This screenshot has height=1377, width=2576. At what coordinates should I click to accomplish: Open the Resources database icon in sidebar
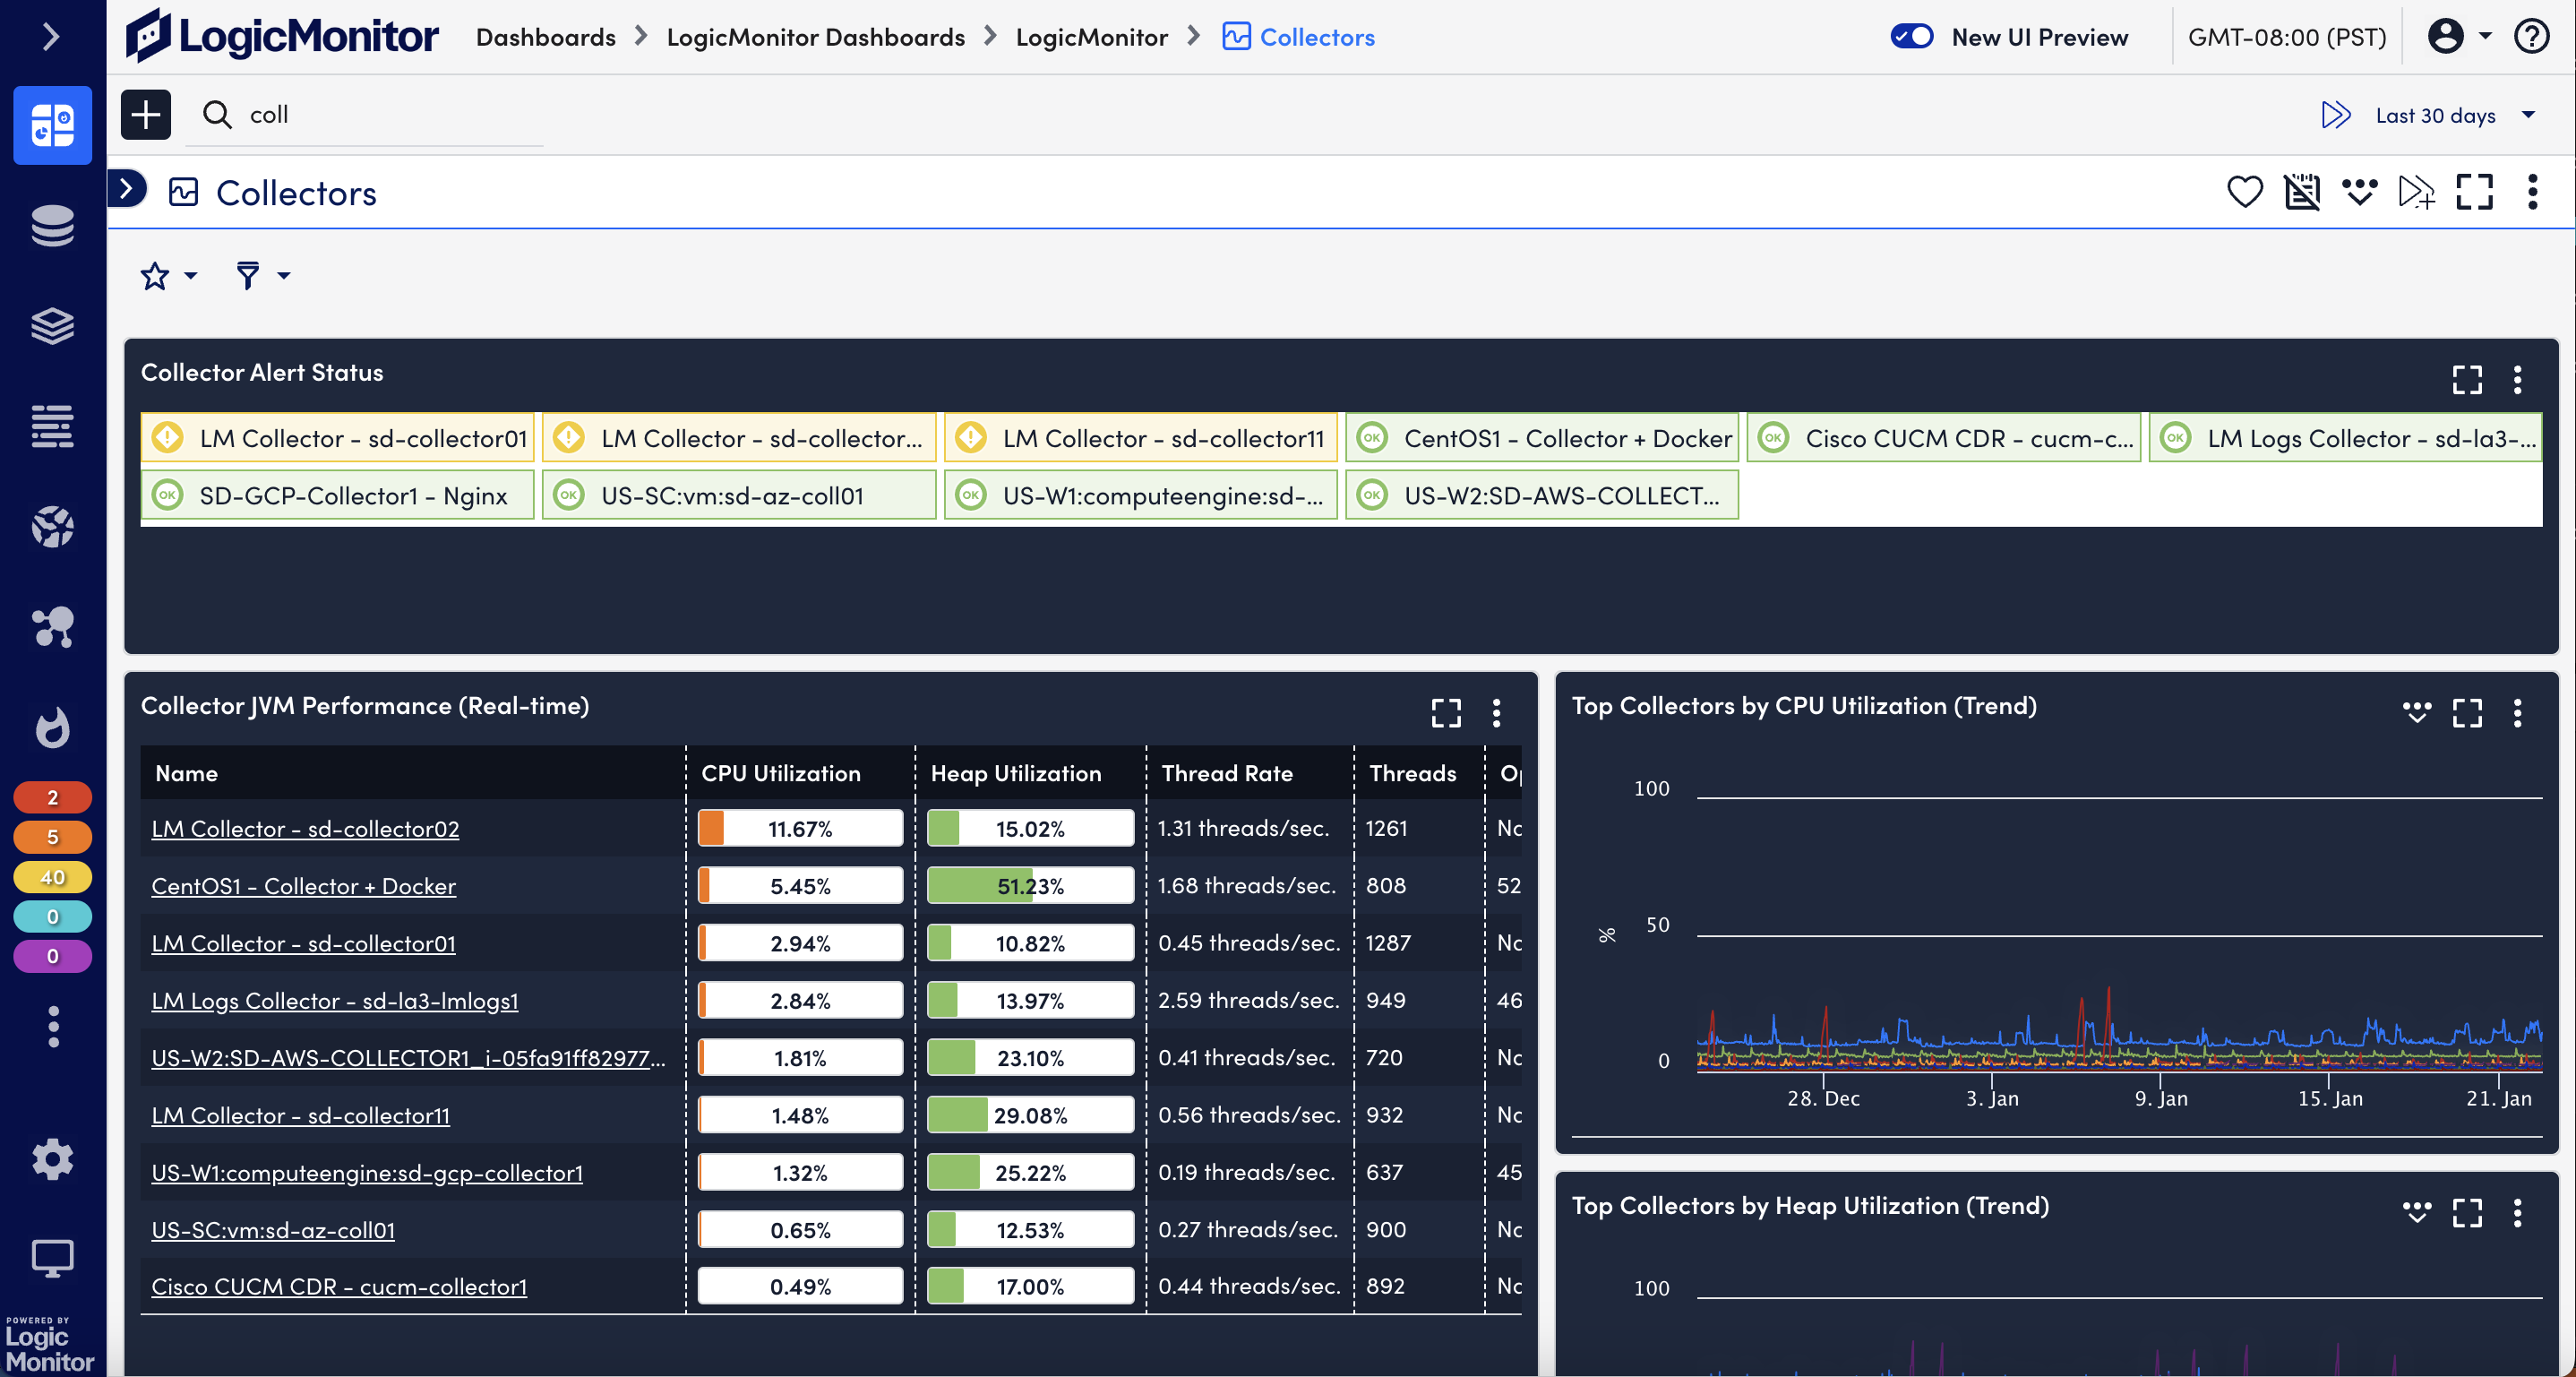click(52, 225)
